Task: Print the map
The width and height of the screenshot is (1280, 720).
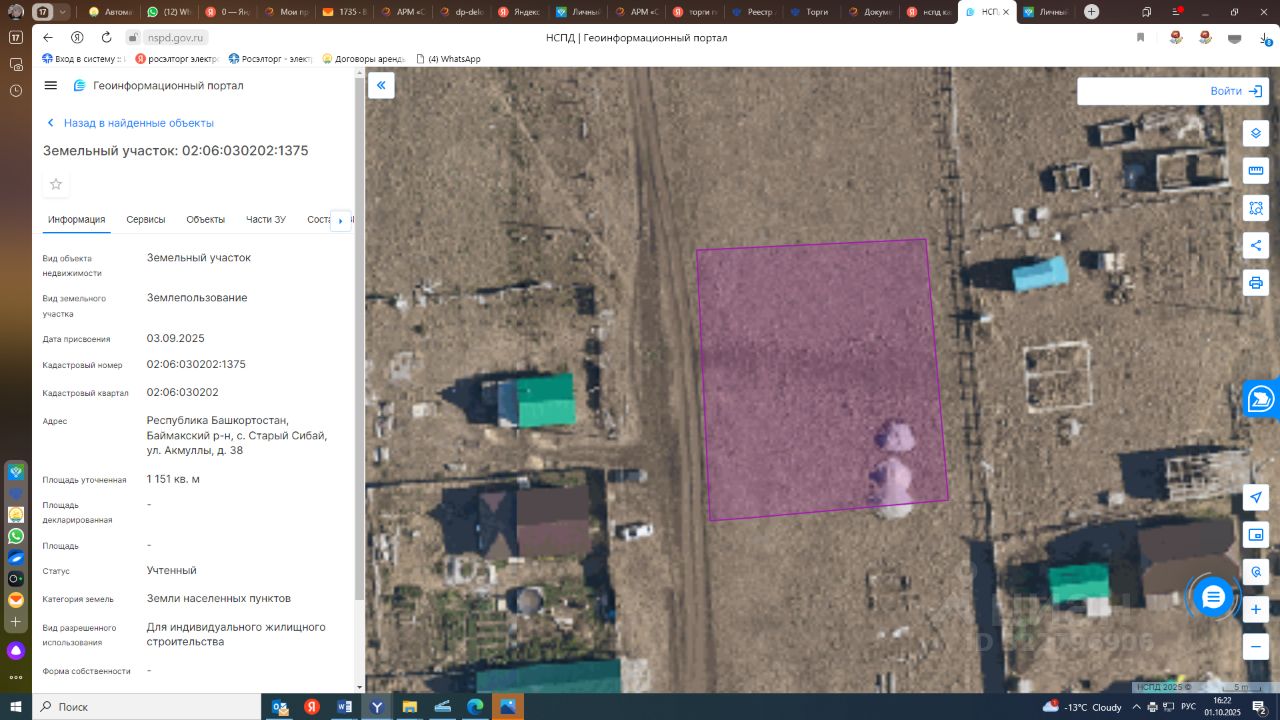Action: tap(1256, 282)
